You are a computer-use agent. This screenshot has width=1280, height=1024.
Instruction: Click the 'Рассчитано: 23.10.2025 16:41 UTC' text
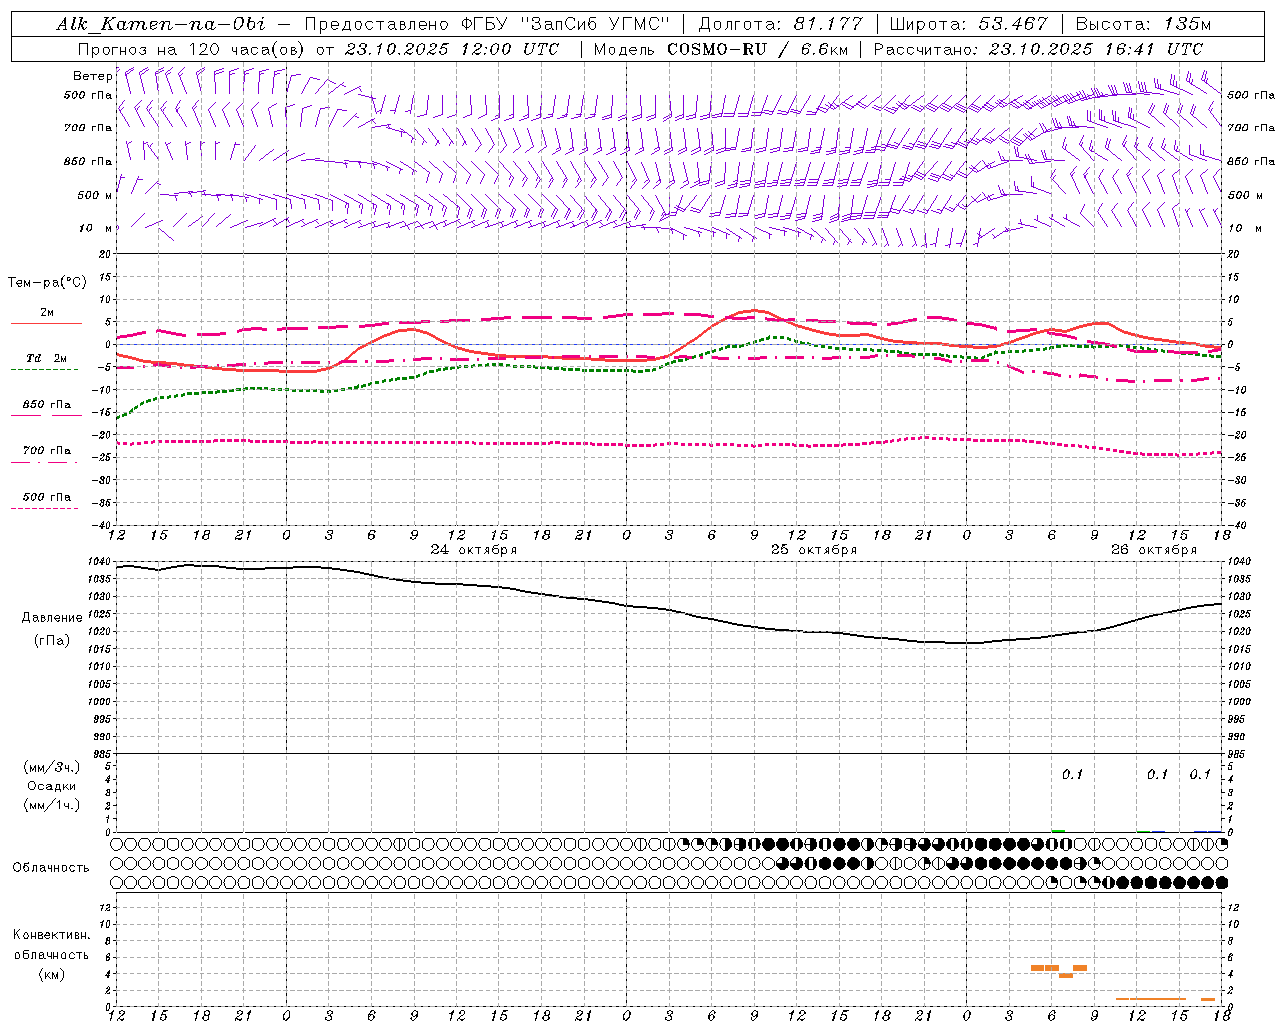[x=1038, y=49]
